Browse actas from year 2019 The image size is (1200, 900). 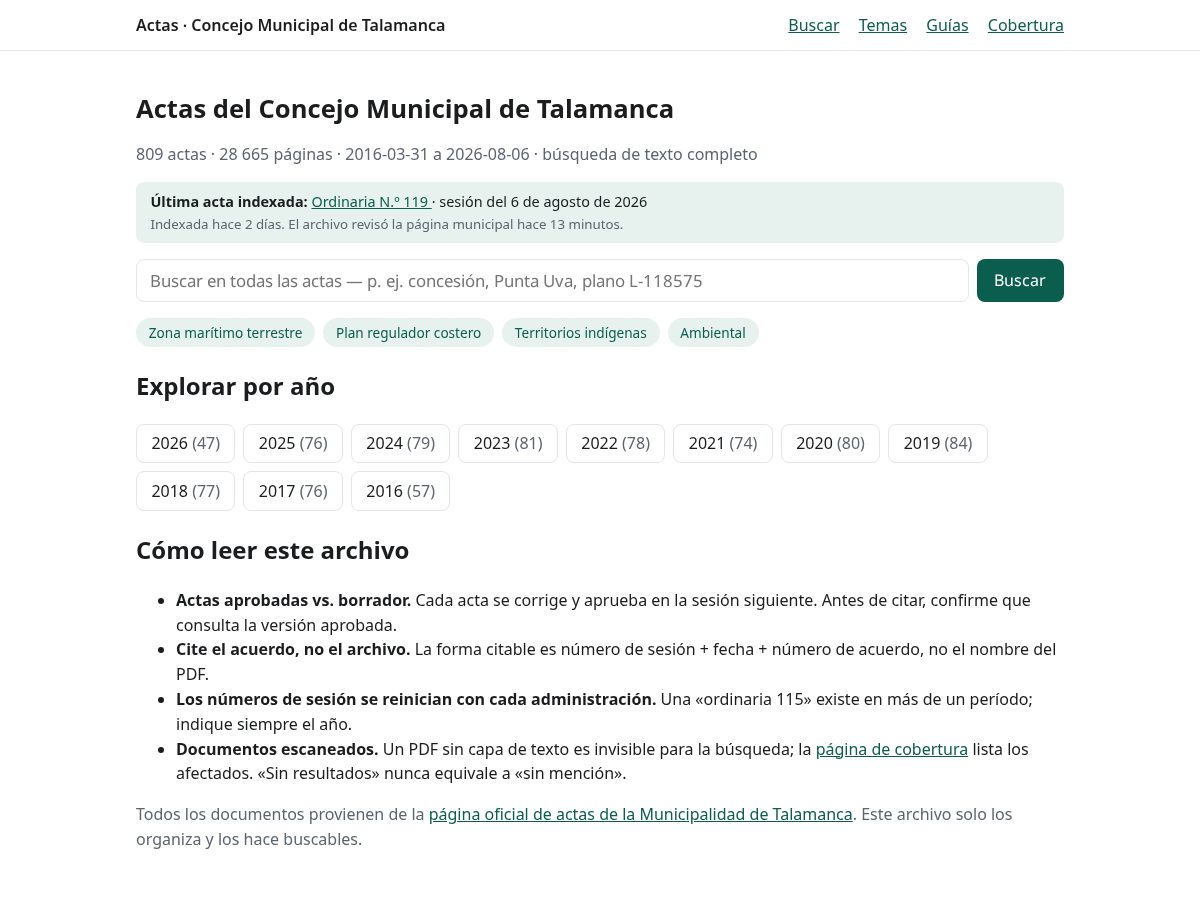click(938, 443)
